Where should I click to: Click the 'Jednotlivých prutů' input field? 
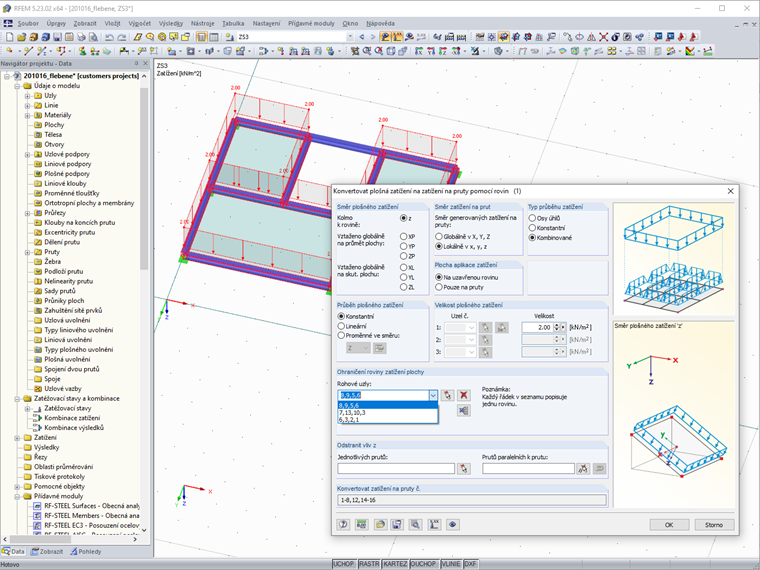coord(396,469)
